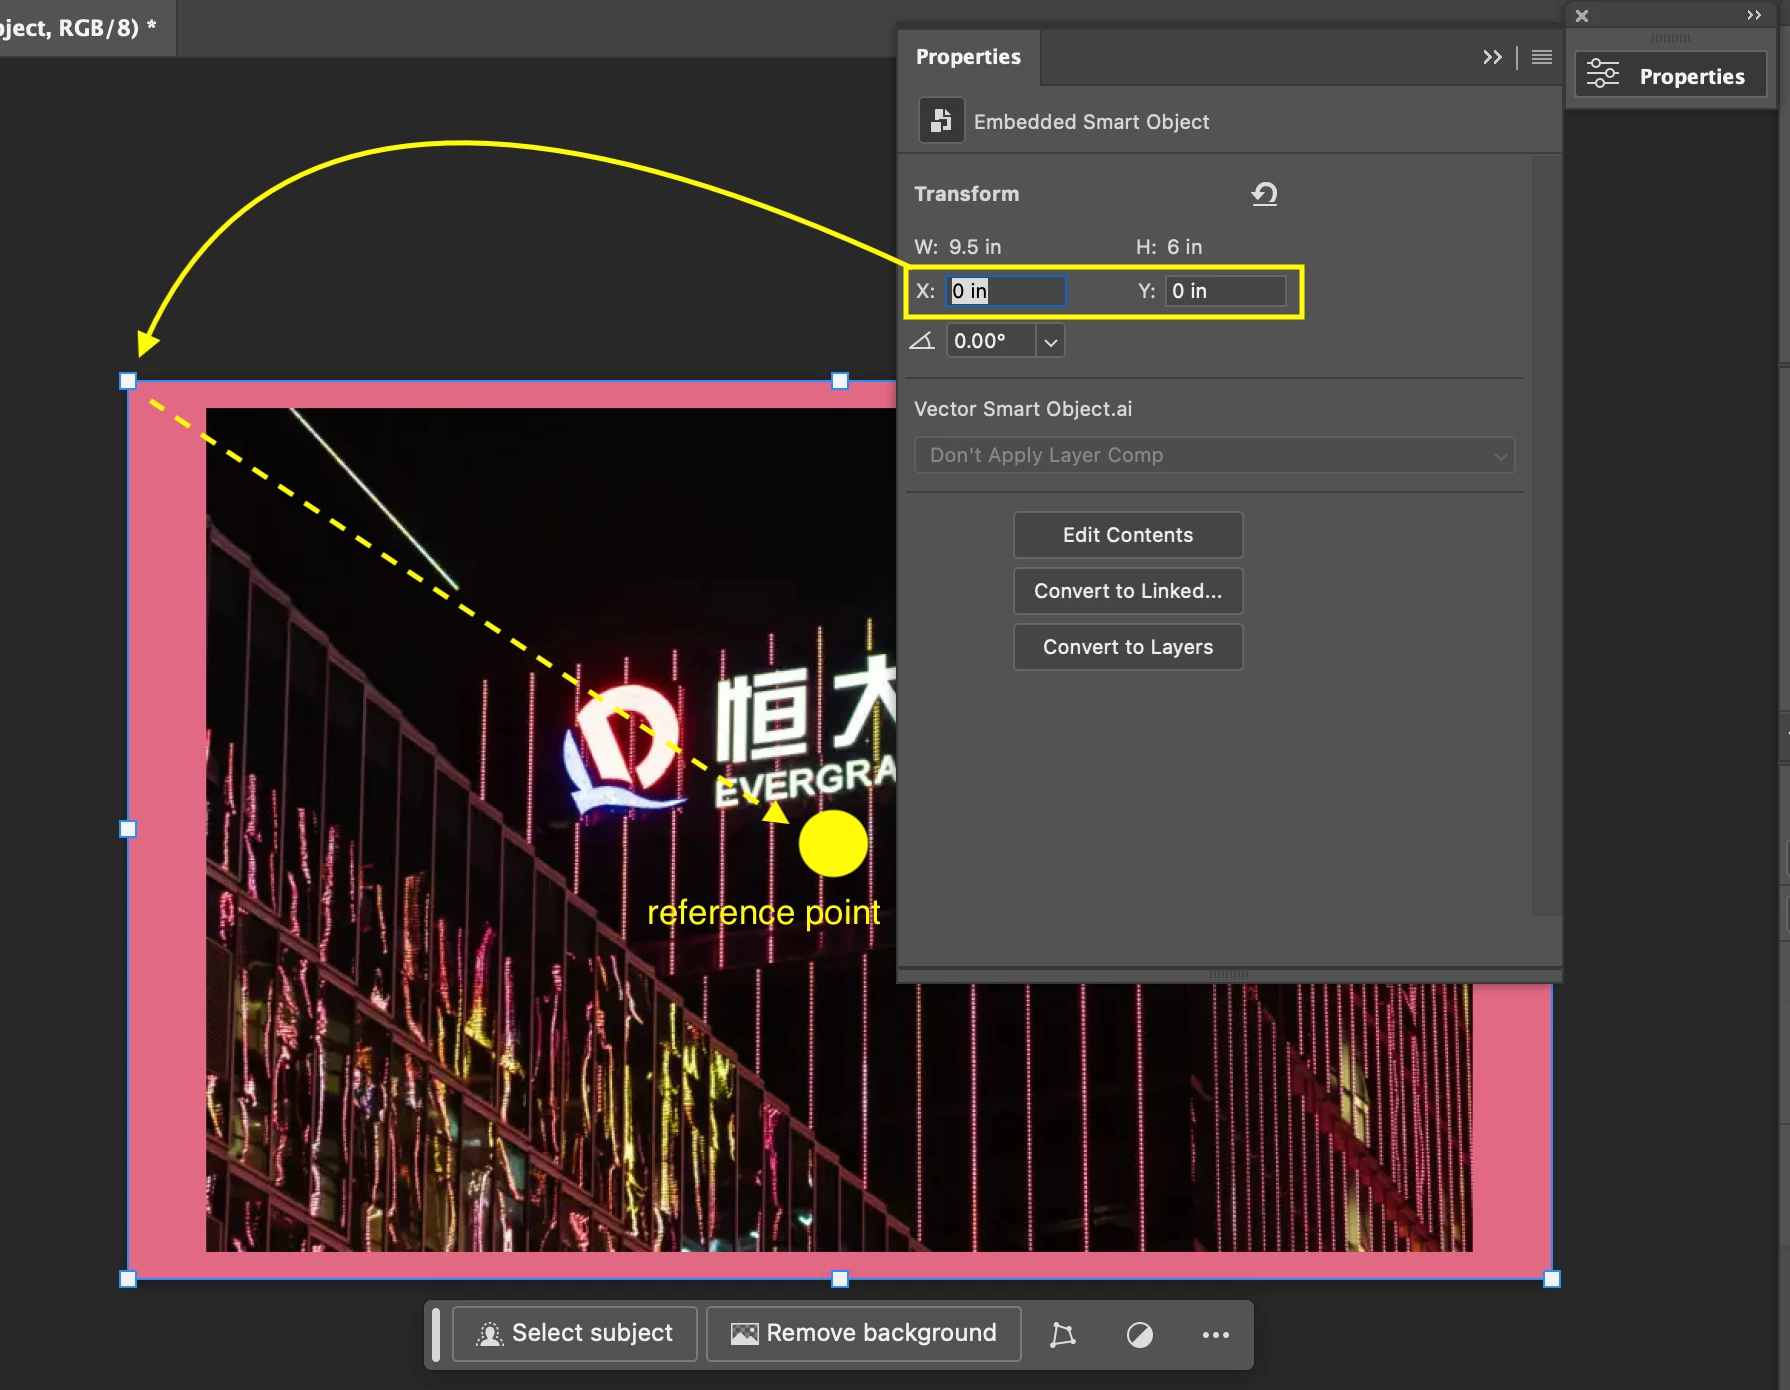The width and height of the screenshot is (1790, 1390).
Task: Click the Remove background button
Action: click(864, 1333)
